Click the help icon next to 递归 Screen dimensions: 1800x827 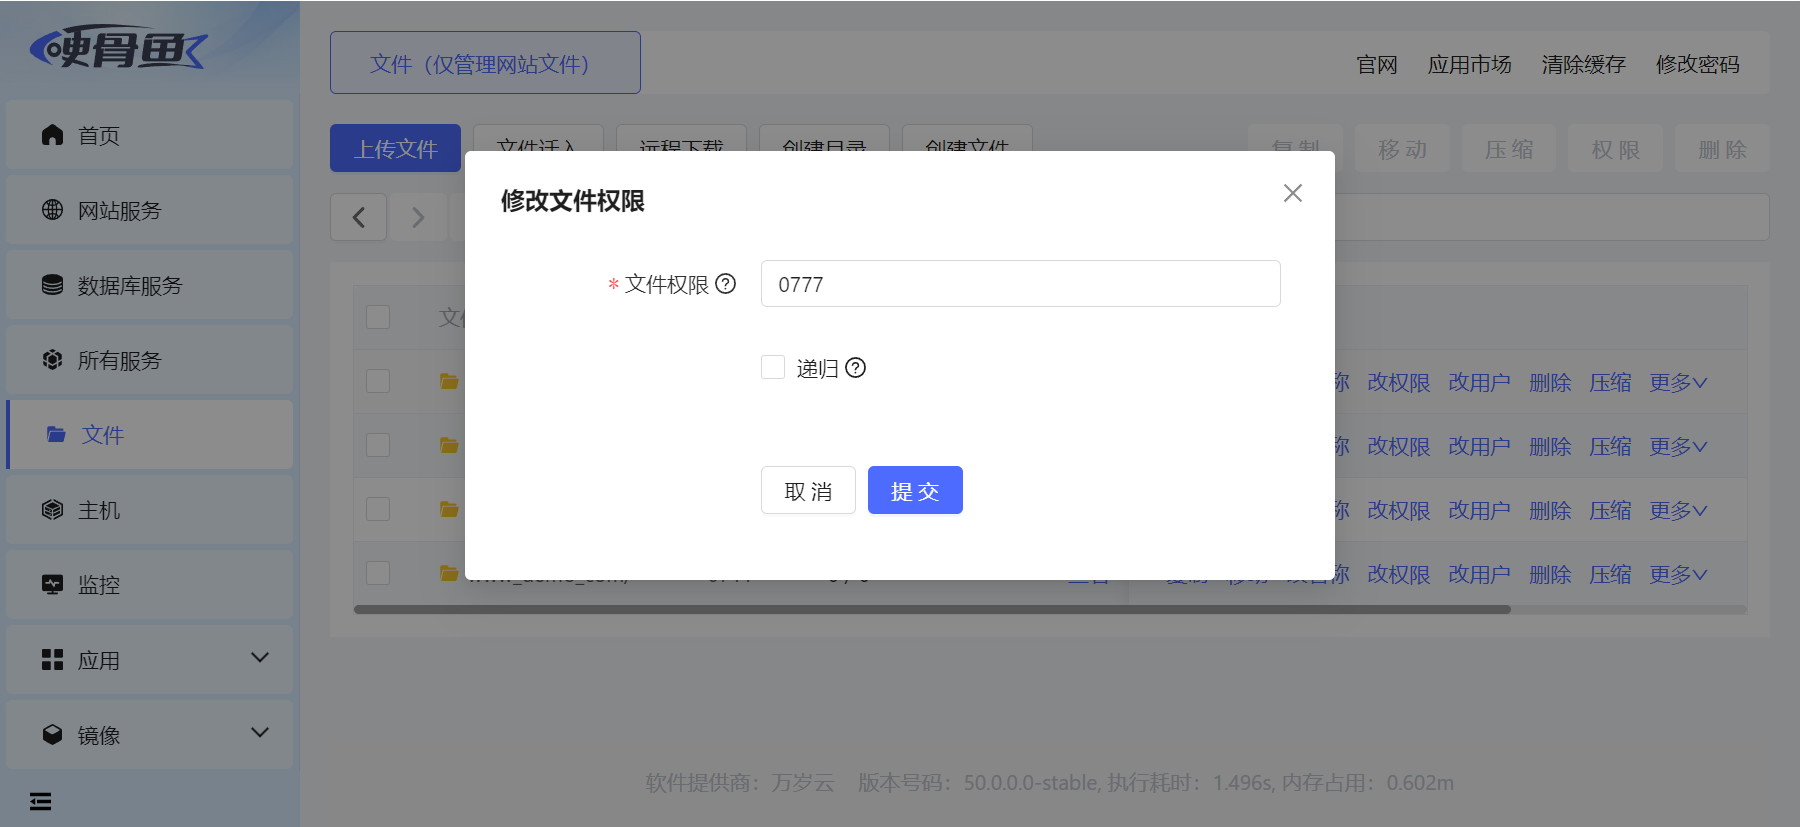tap(856, 368)
